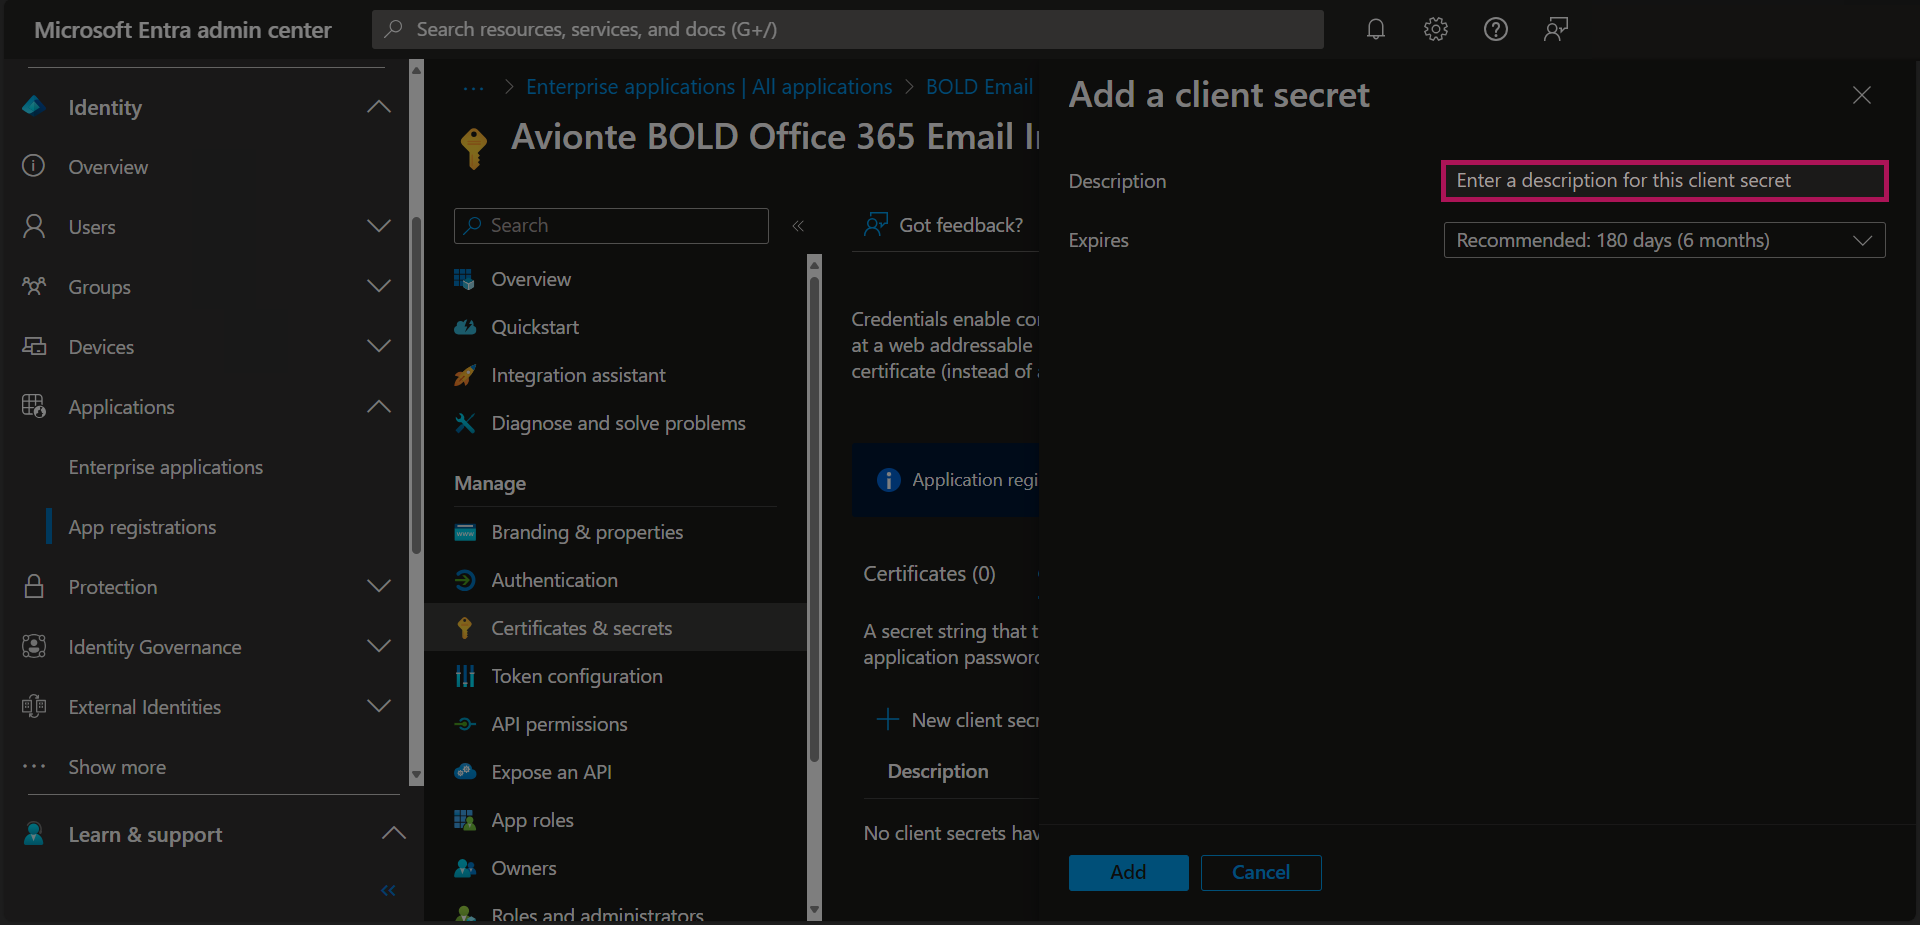The width and height of the screenshot is (1920, 925).
Task: Expand the External Identities section
Action: pos(379,706)
